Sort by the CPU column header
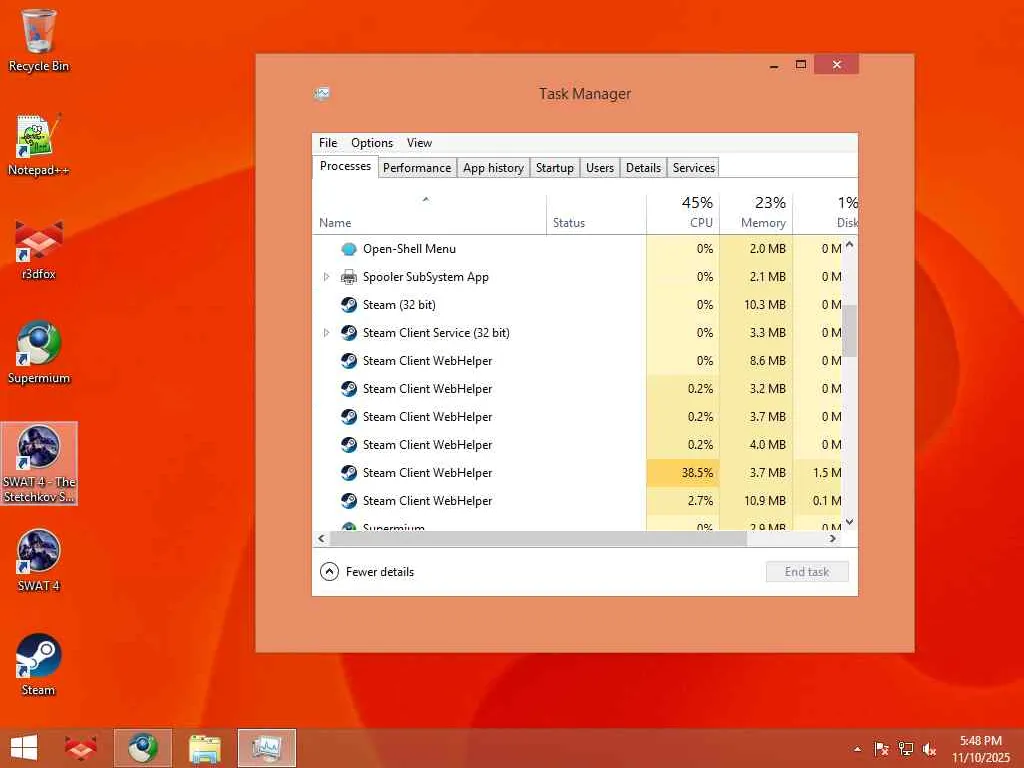This screenshot has height=768, width=1024. pyautogui.click(x=683, y=214)
